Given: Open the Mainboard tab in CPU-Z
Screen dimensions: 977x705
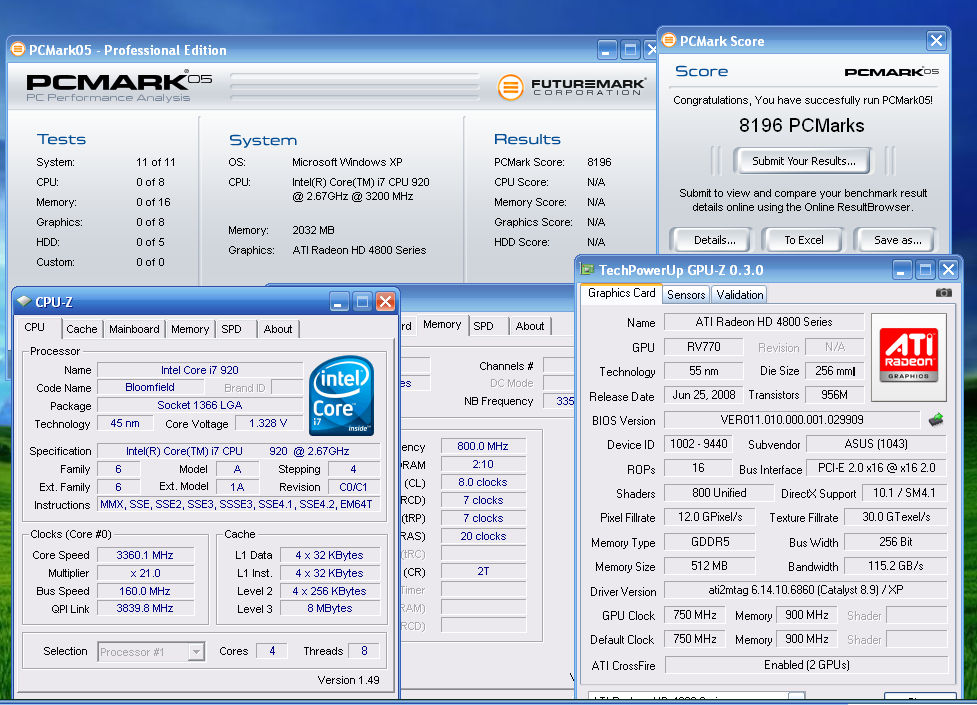Looking at the screenshot, I should click(x=134, y=329).
